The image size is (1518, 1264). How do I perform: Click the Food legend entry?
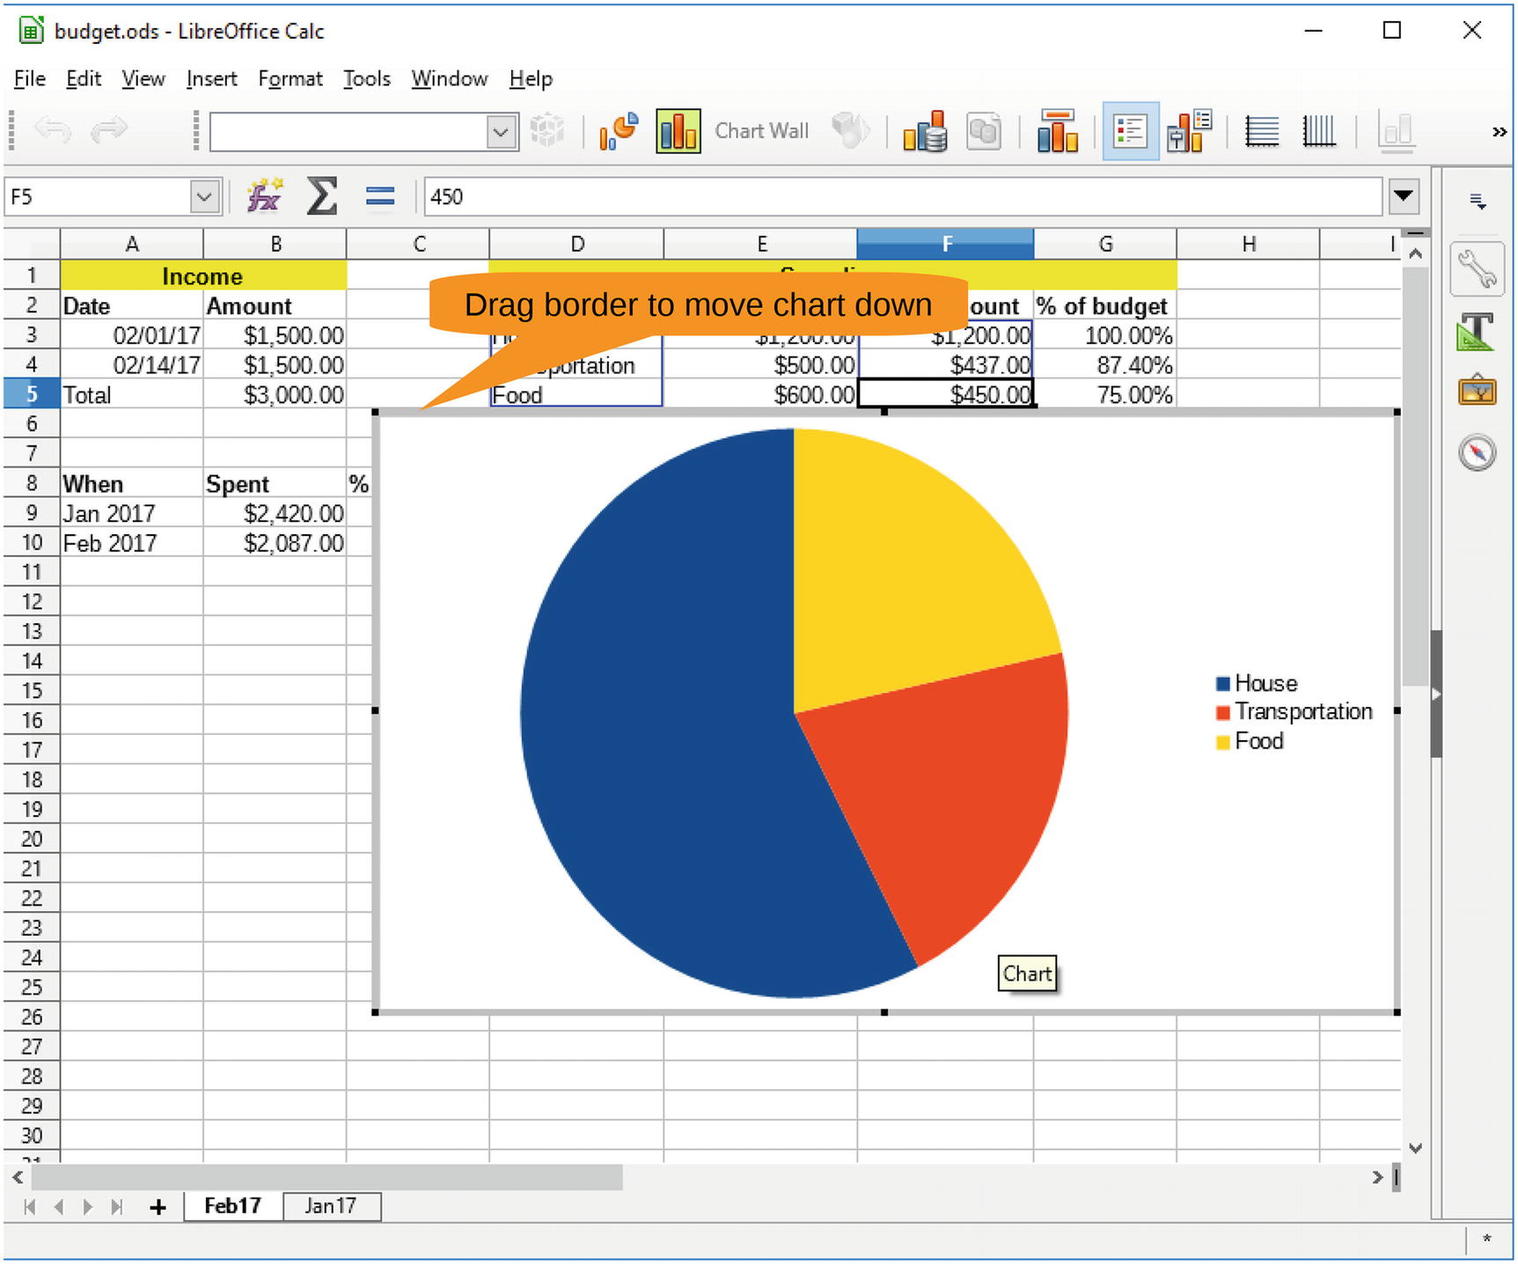tap(1249, 741)
